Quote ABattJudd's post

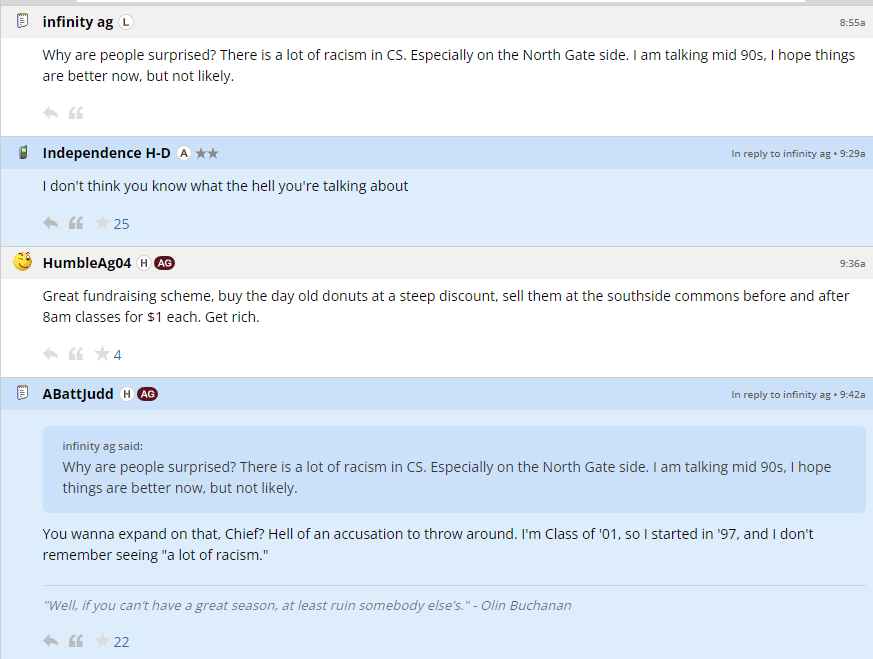point(76,641)
